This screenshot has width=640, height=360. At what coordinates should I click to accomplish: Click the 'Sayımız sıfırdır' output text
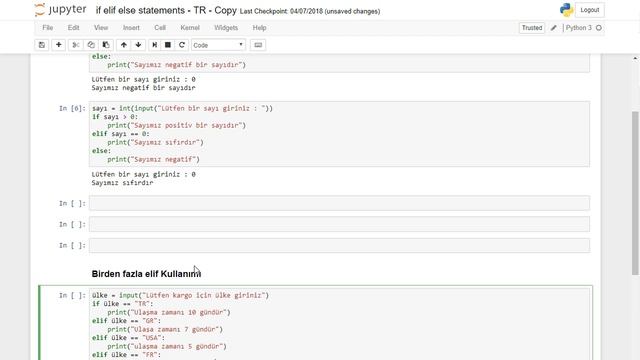click(x=122, y=183)
